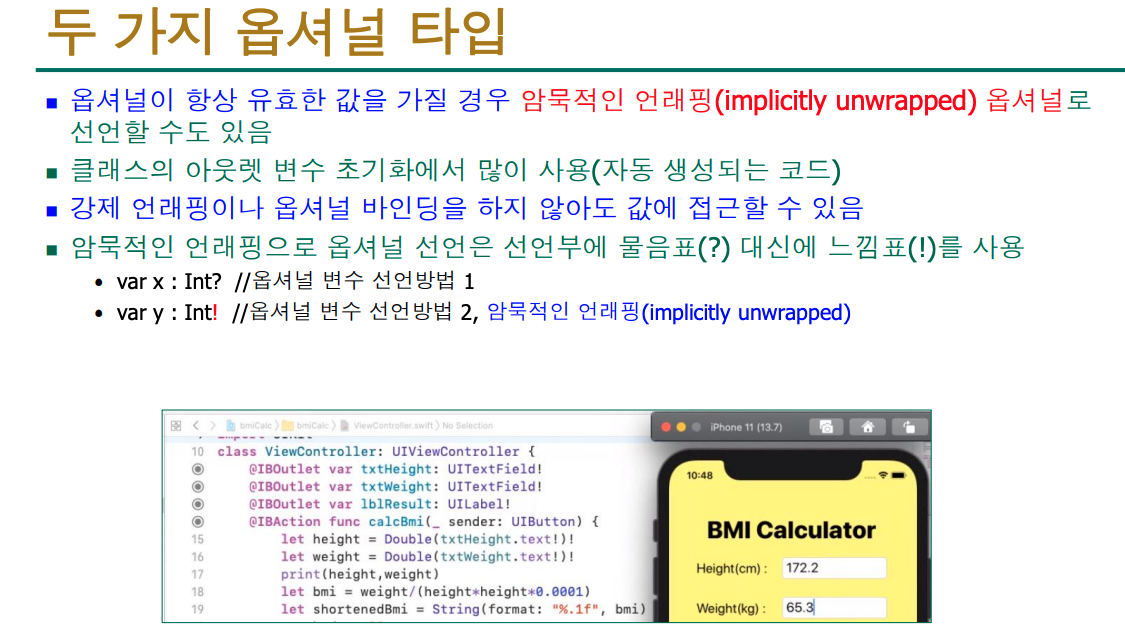
Task: Click the calcBmi action connection circle
Action: (198, 522)
